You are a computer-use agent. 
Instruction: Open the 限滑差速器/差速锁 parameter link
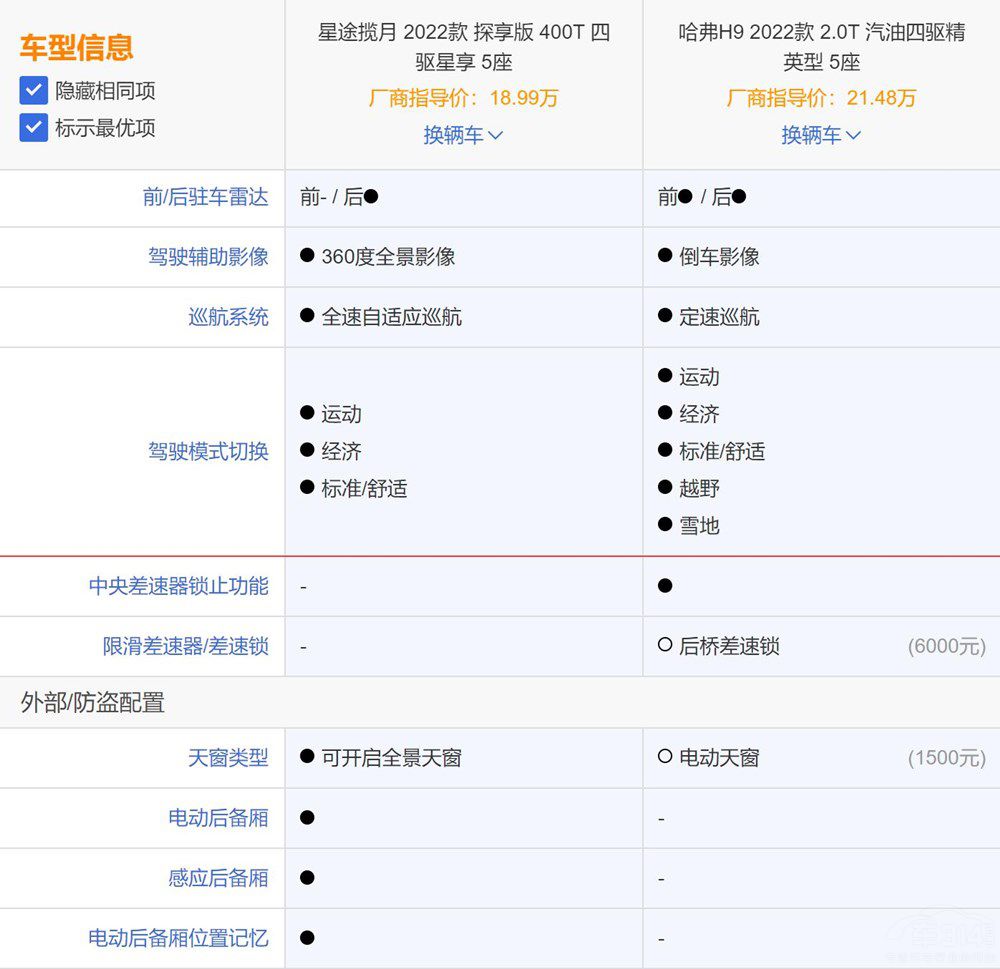click(185, 646)
